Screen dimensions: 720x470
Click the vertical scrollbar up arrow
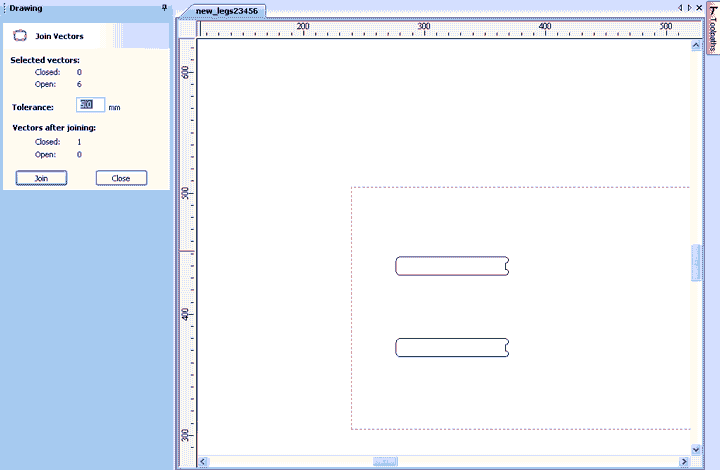point(696,45)
